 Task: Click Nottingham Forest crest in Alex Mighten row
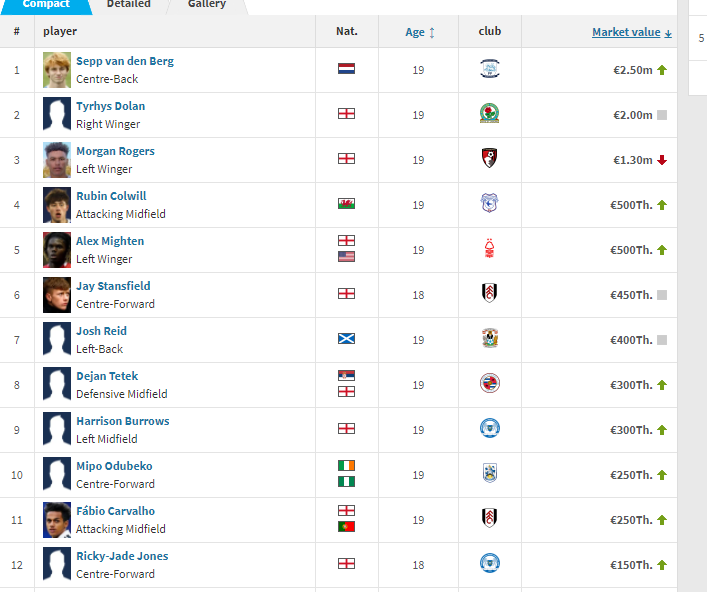490,248
